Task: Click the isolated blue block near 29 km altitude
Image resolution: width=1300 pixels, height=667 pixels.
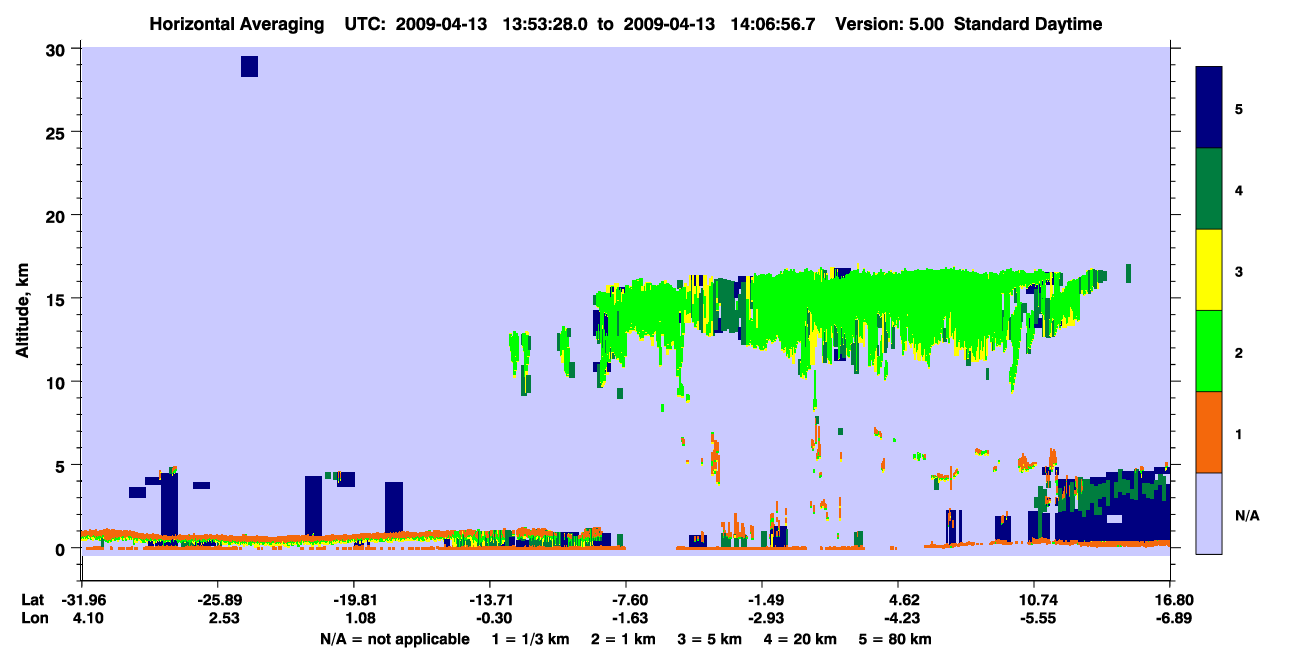Action: pyautogui.click(x=249, y=66)
